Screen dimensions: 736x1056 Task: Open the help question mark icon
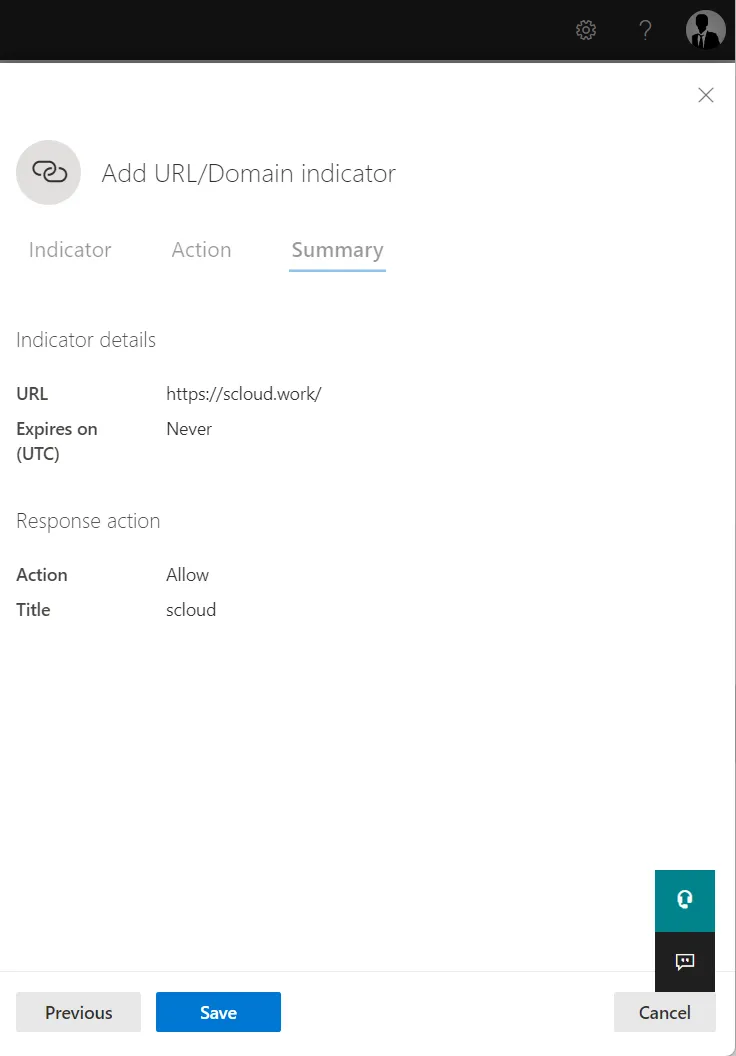(x=645, y=30)
